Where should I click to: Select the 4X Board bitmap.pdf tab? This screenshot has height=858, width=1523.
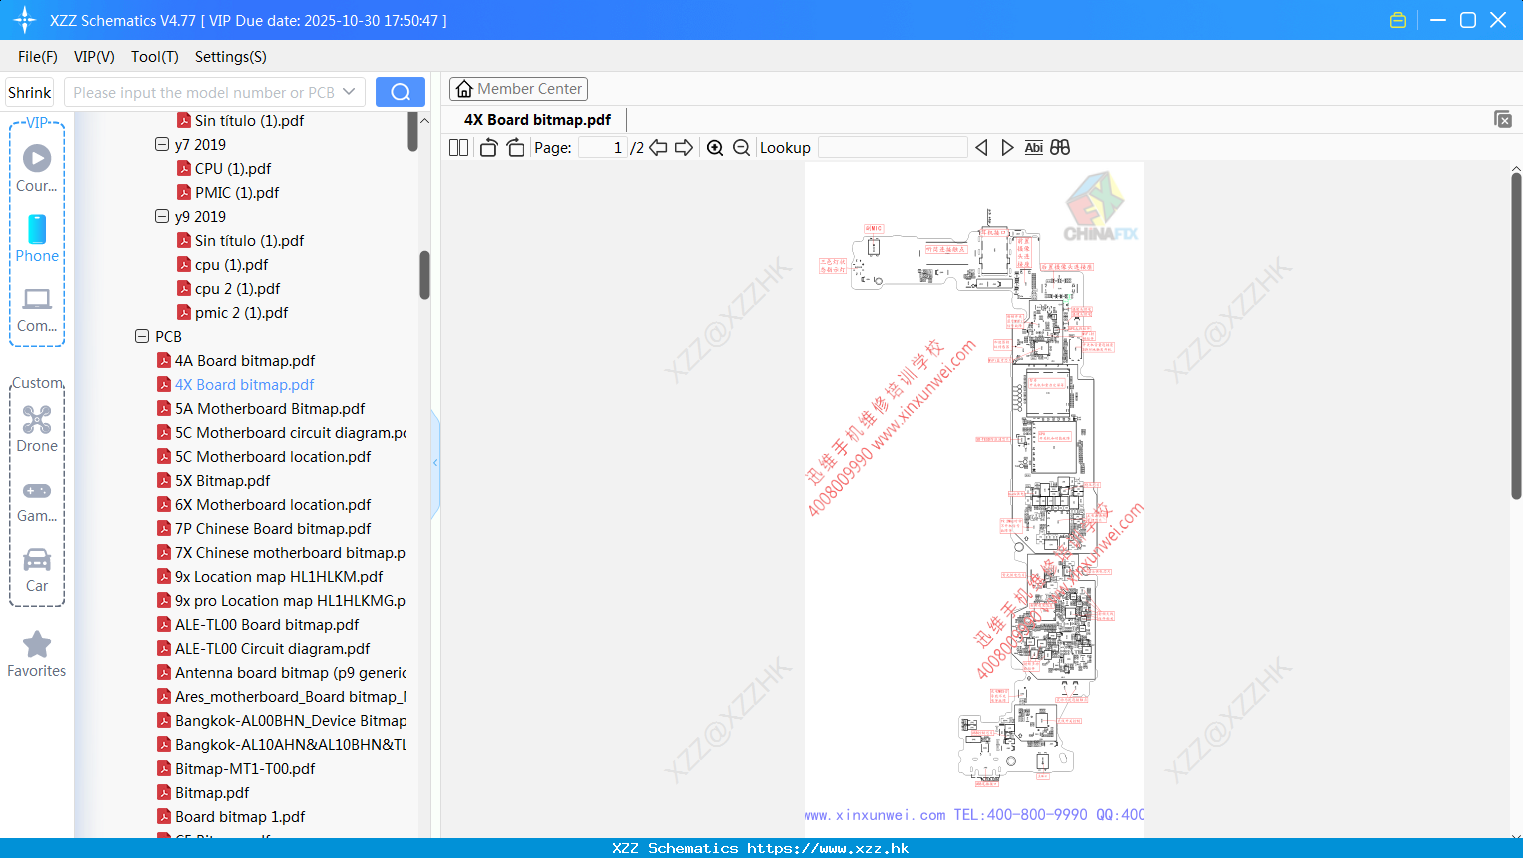(x=537, y=120)
